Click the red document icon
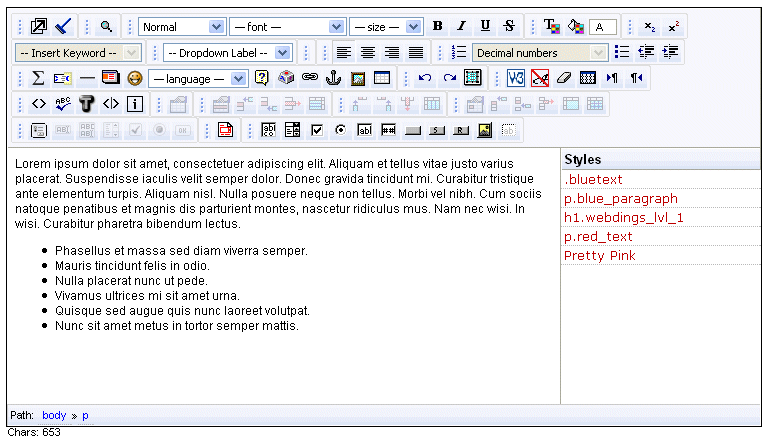This screenshot has height=438, width=766. pos(225,130)
